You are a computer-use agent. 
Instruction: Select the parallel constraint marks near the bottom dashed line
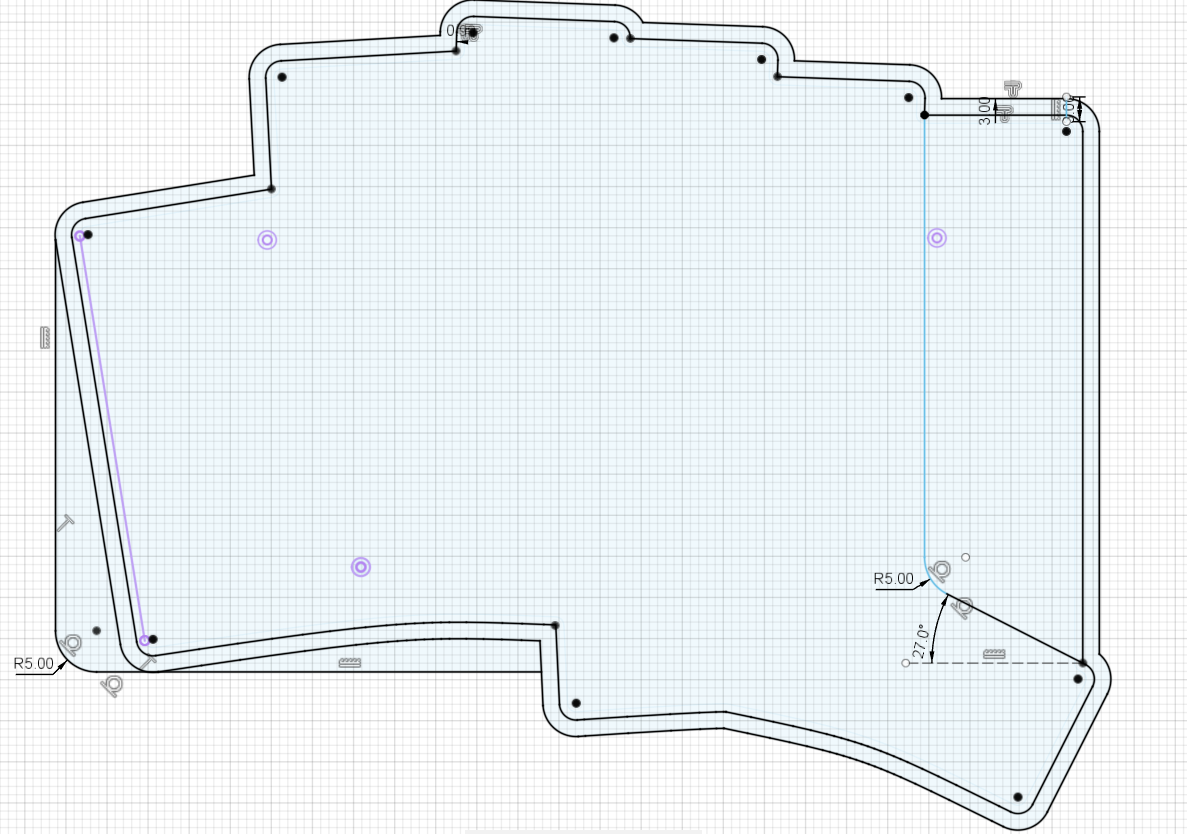[x=994, y=654]
